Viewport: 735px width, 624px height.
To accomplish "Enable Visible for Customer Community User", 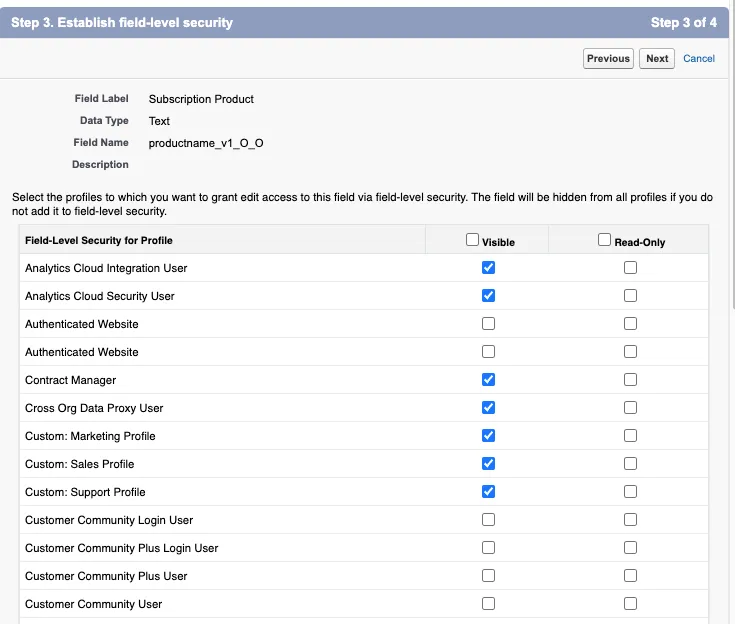I will tap(488, 604).
